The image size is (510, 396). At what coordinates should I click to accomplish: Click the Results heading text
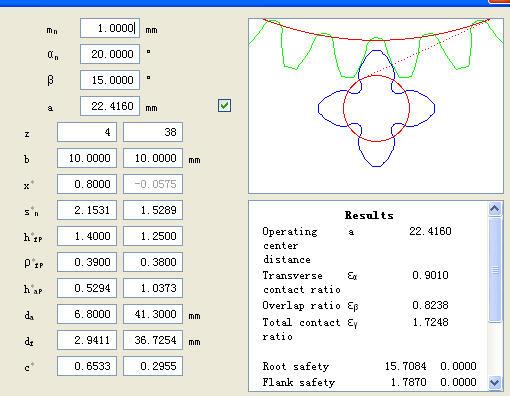point(369,215)
